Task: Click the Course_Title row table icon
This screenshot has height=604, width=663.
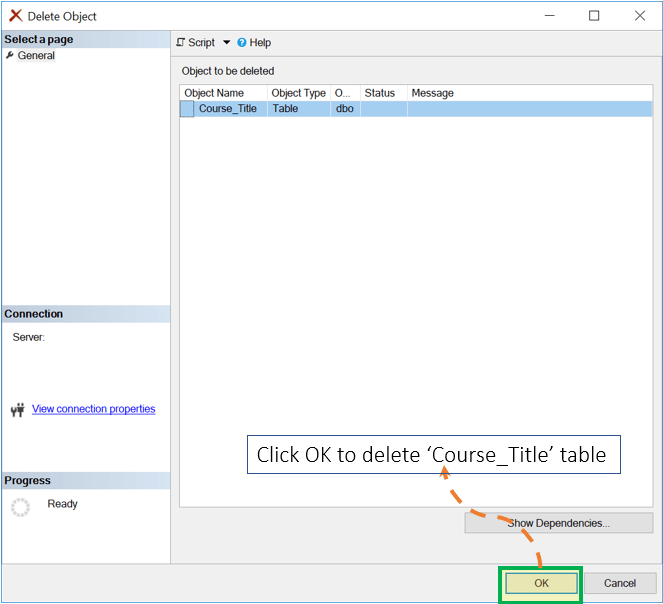Action: 187,109
